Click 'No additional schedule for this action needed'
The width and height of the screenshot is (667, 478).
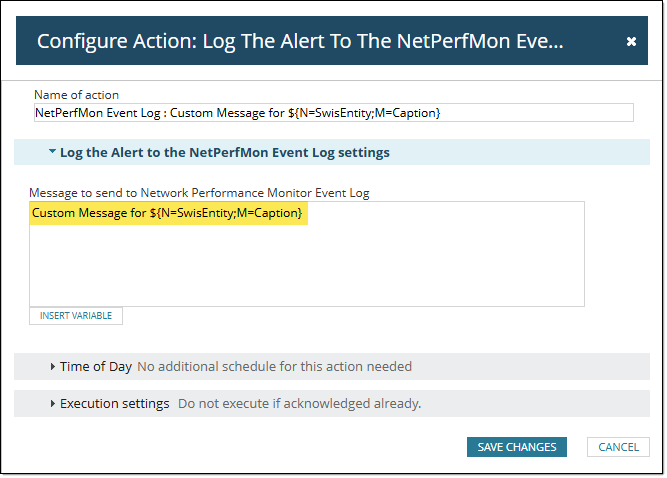pos(274,367)
